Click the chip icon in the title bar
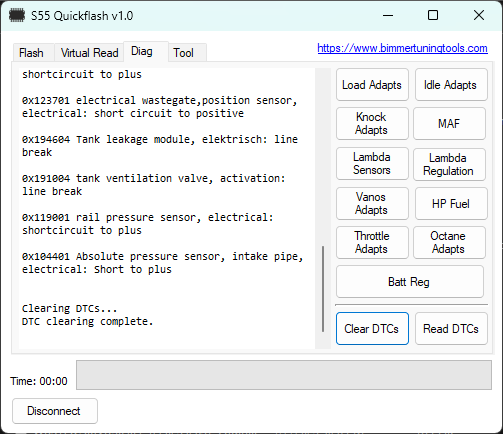The height and width of the screenshot is (434, 503). 16,15
